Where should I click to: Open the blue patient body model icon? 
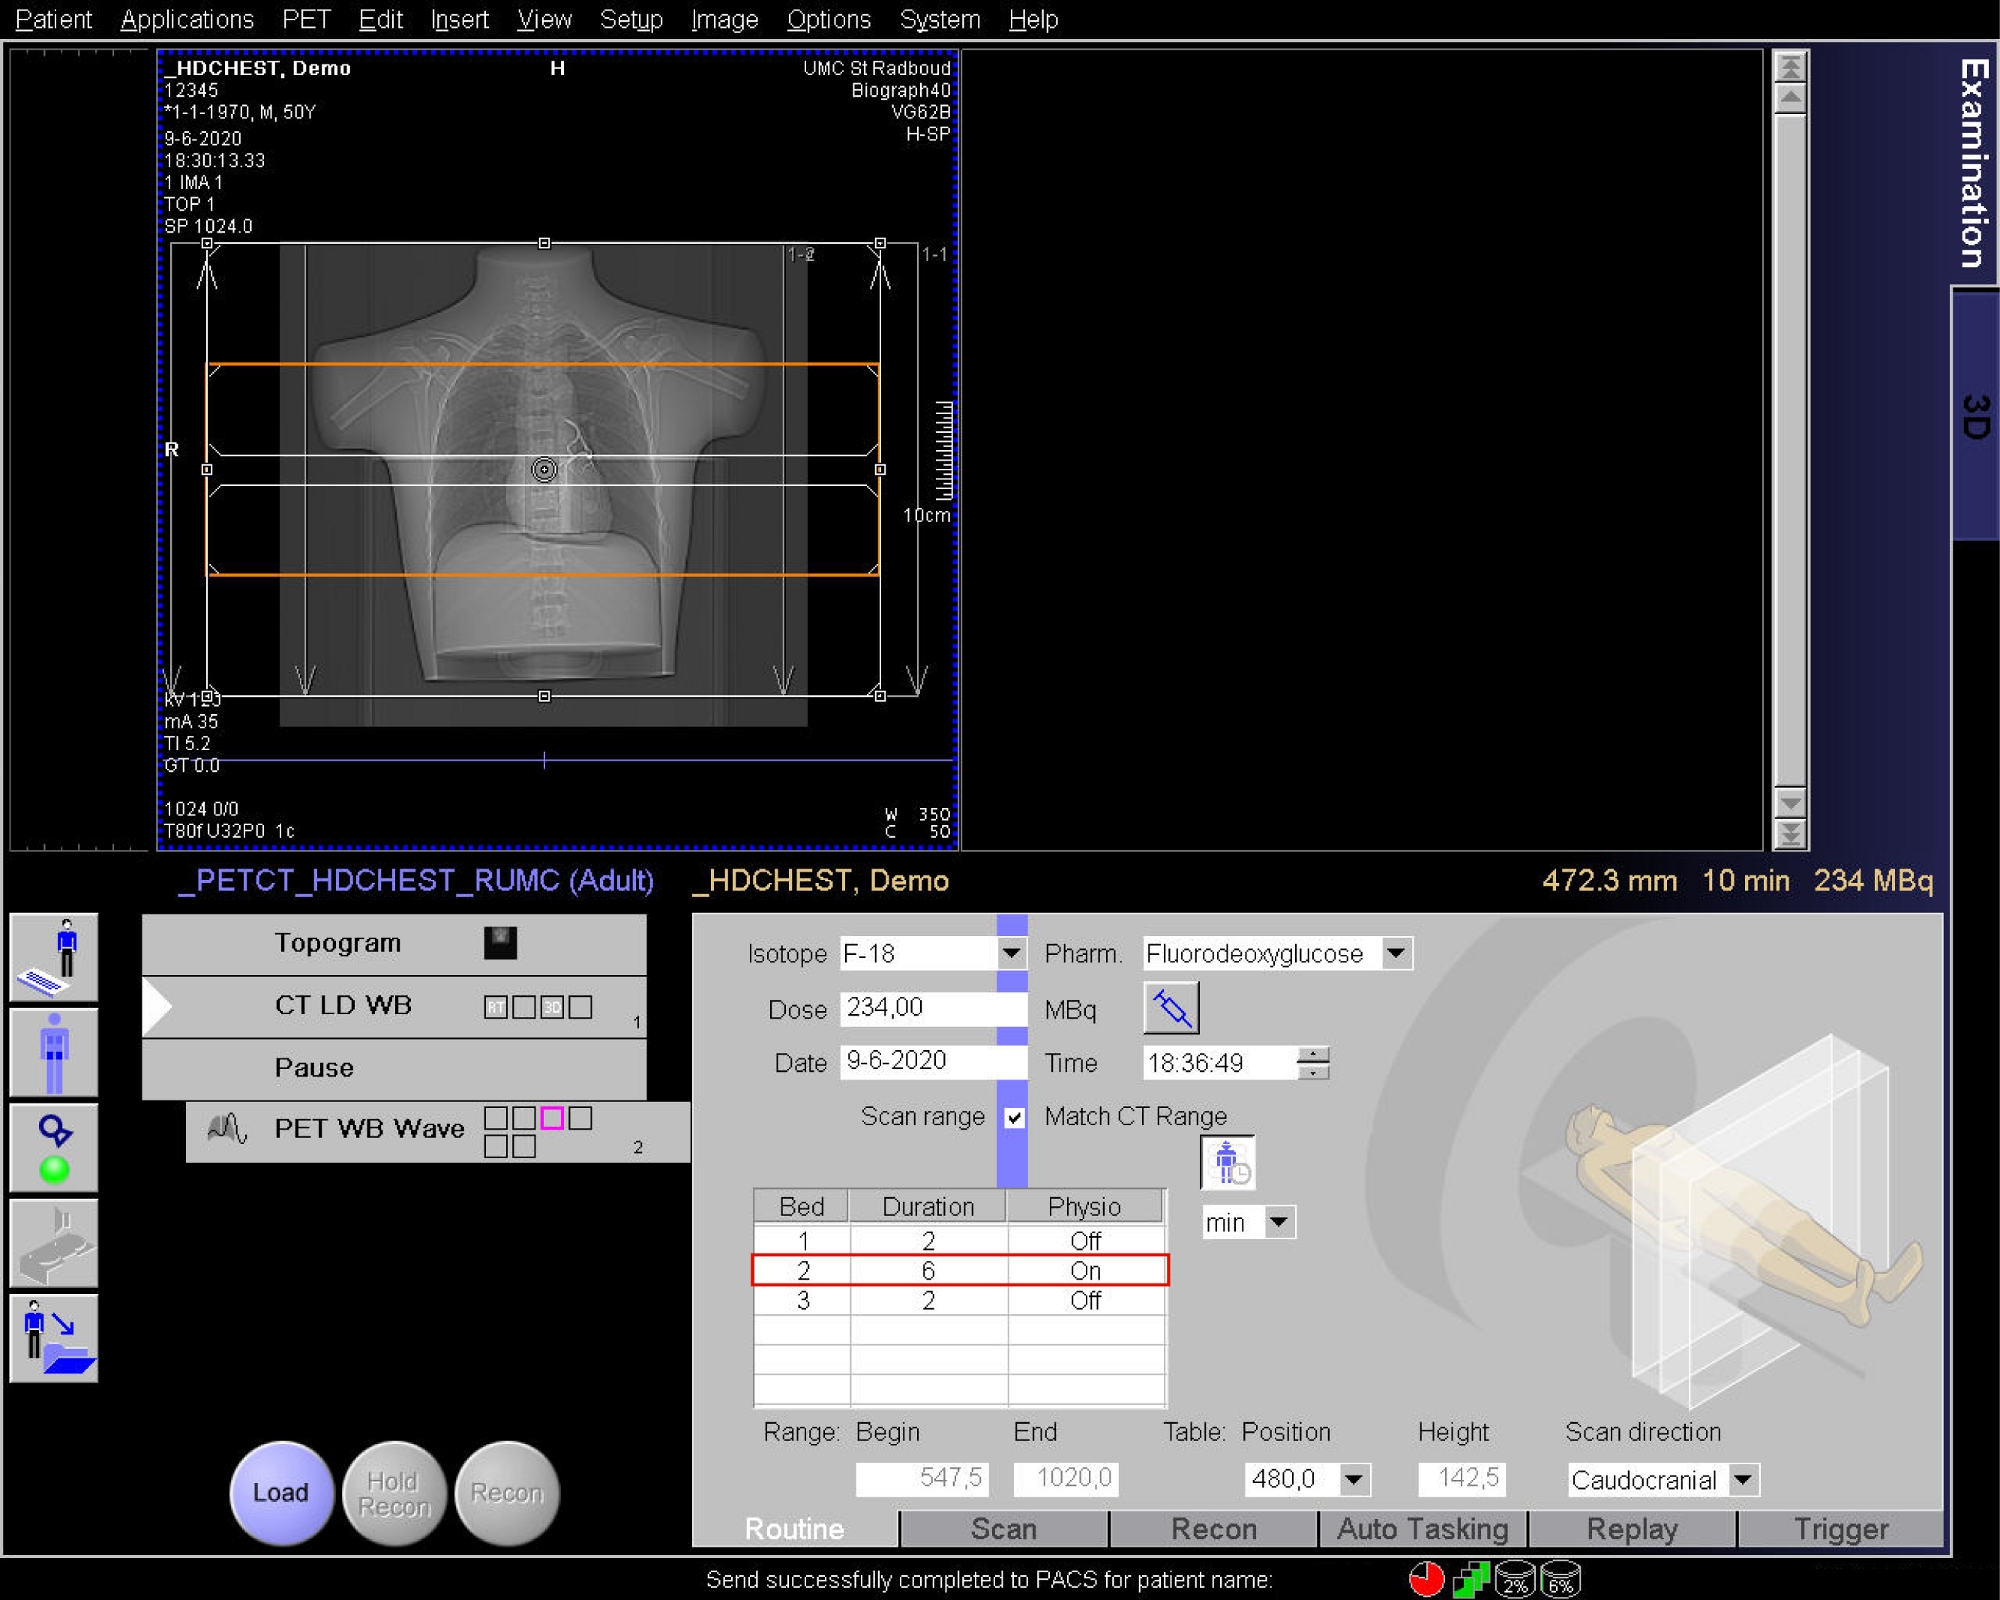point(54,1053)
